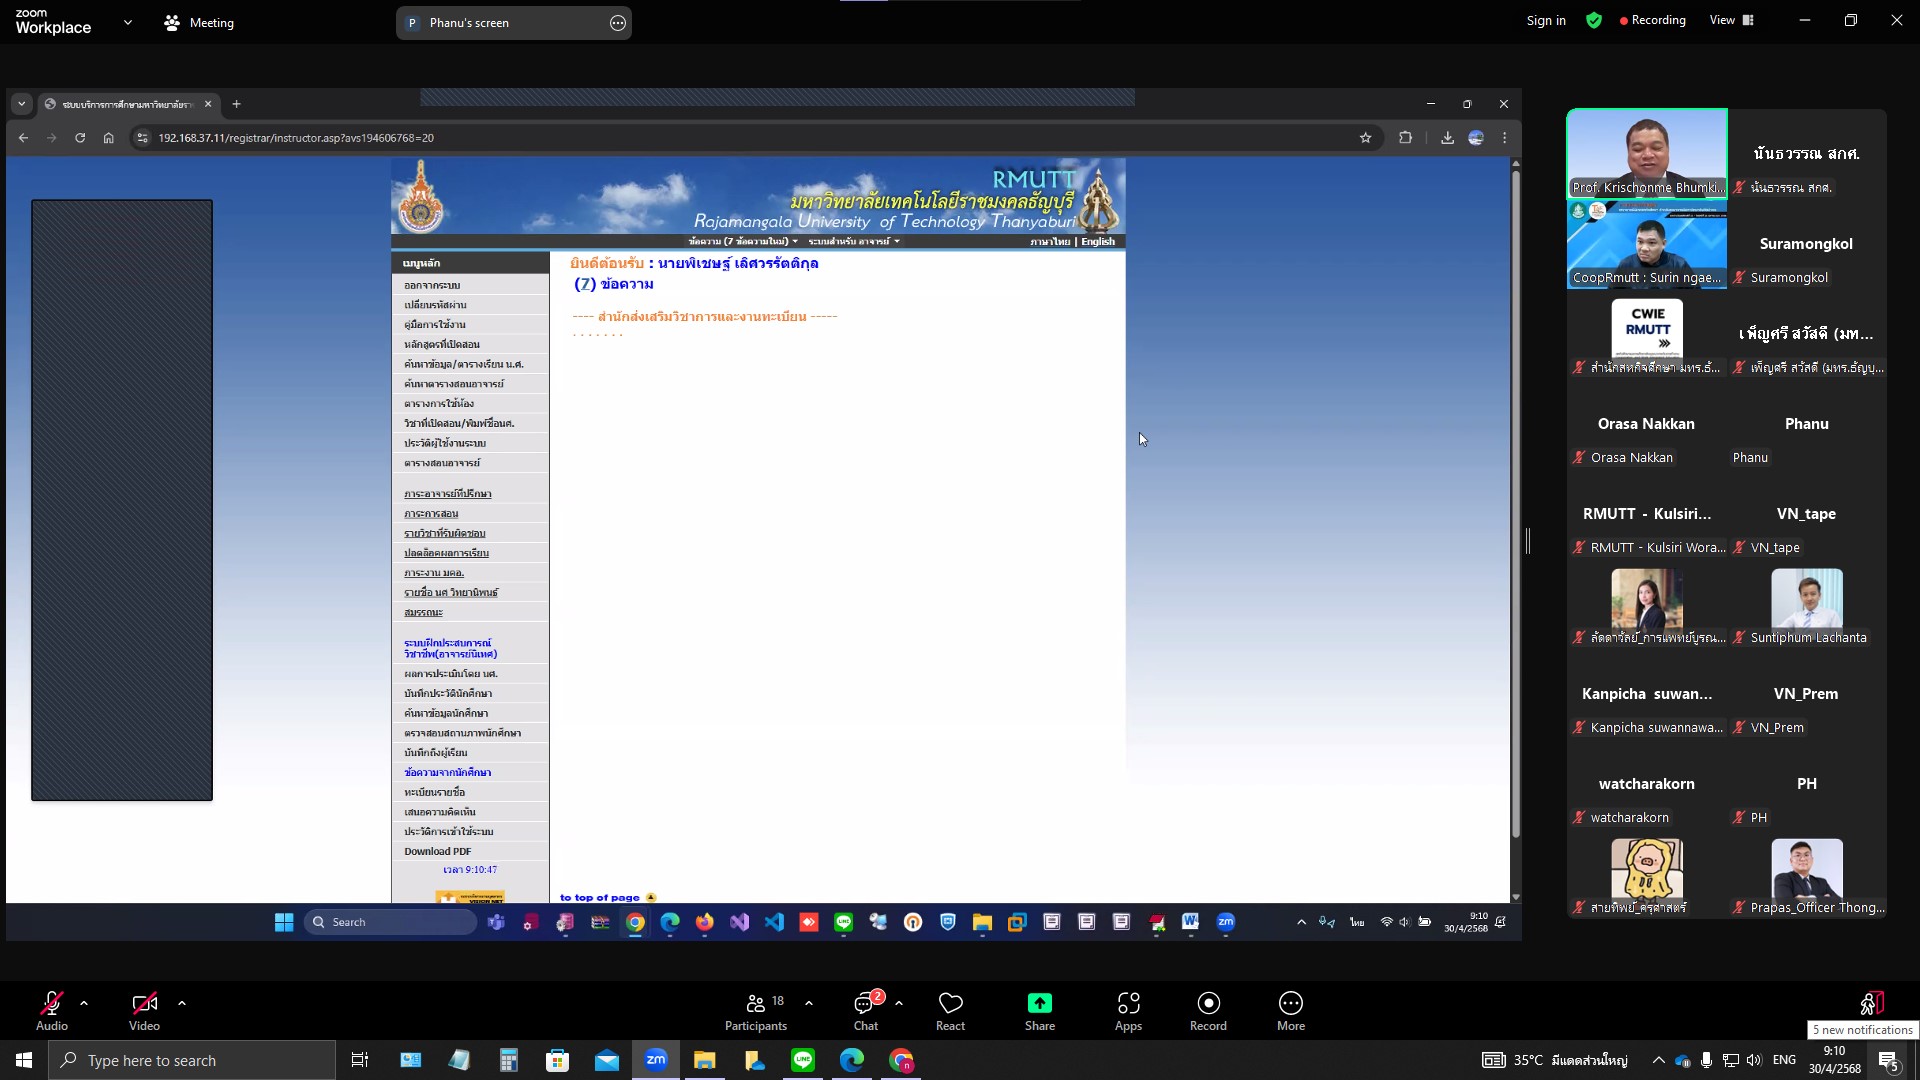1920x1080 pixels.
Task: Expand video options arrow next to Video
Action: [x=182, y=1003]
